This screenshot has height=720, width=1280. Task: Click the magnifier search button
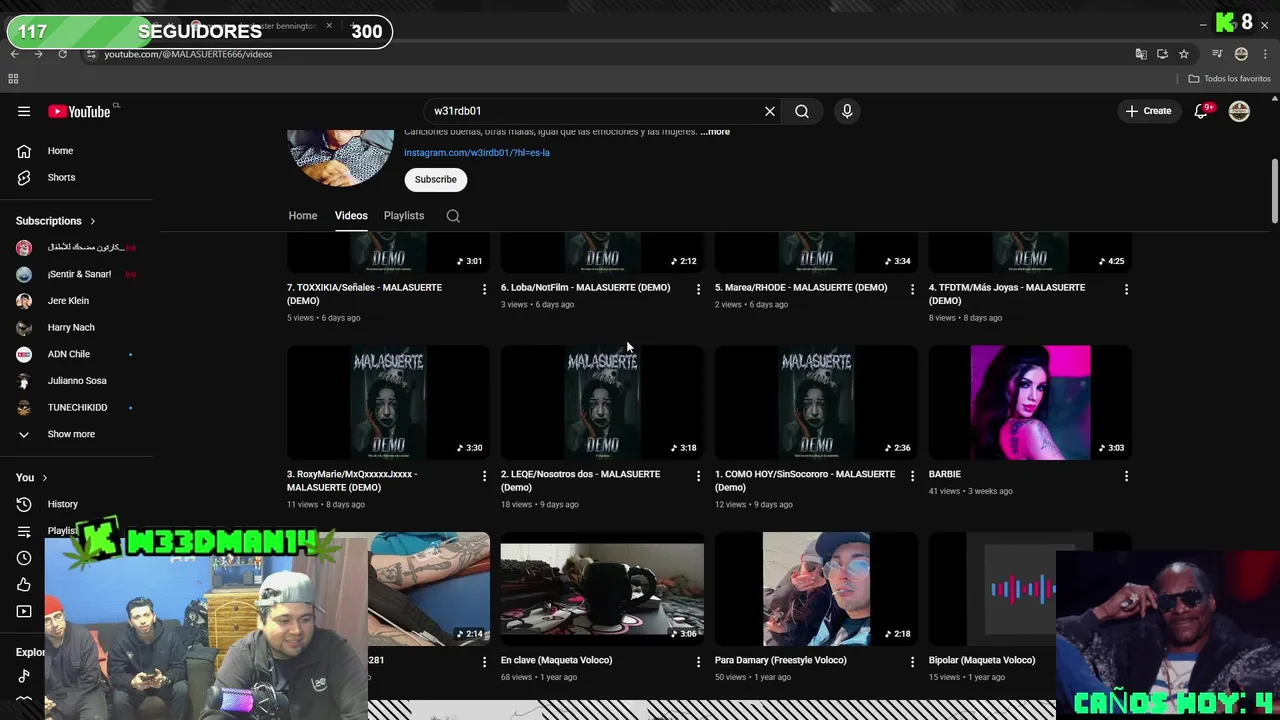pyautogui.click(x=802, y=111)
